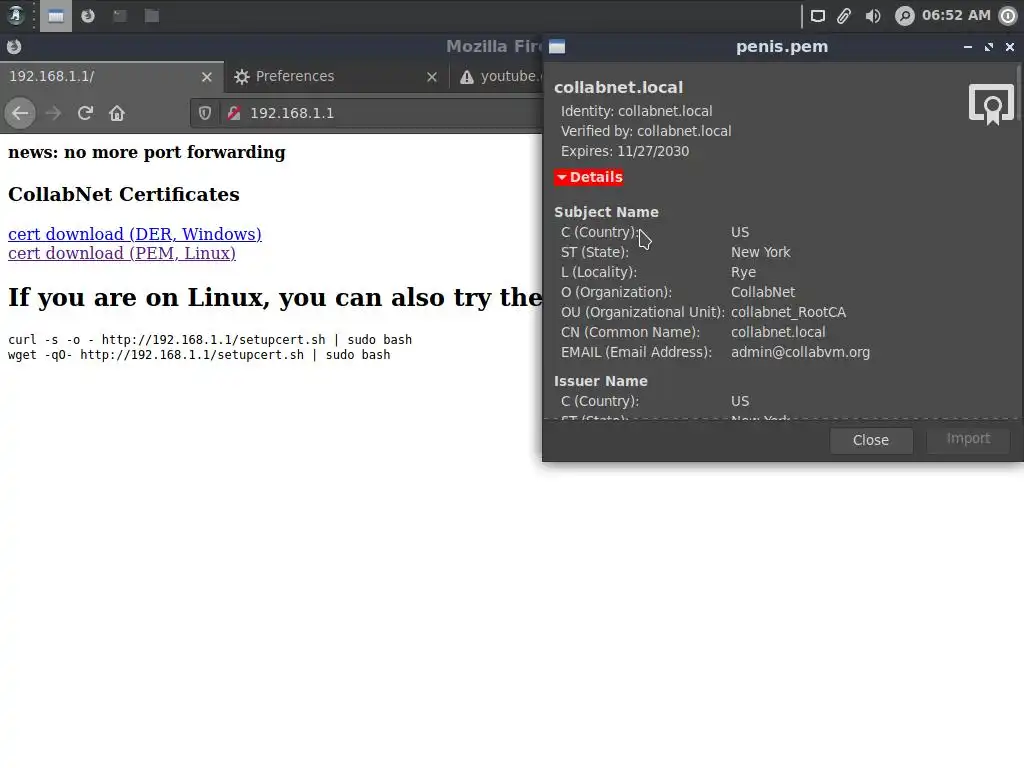Image resolution: width=1024 pixels, height=768 pixels.
Task: Click the Rye locality value
Action: [x=743, y=272]
